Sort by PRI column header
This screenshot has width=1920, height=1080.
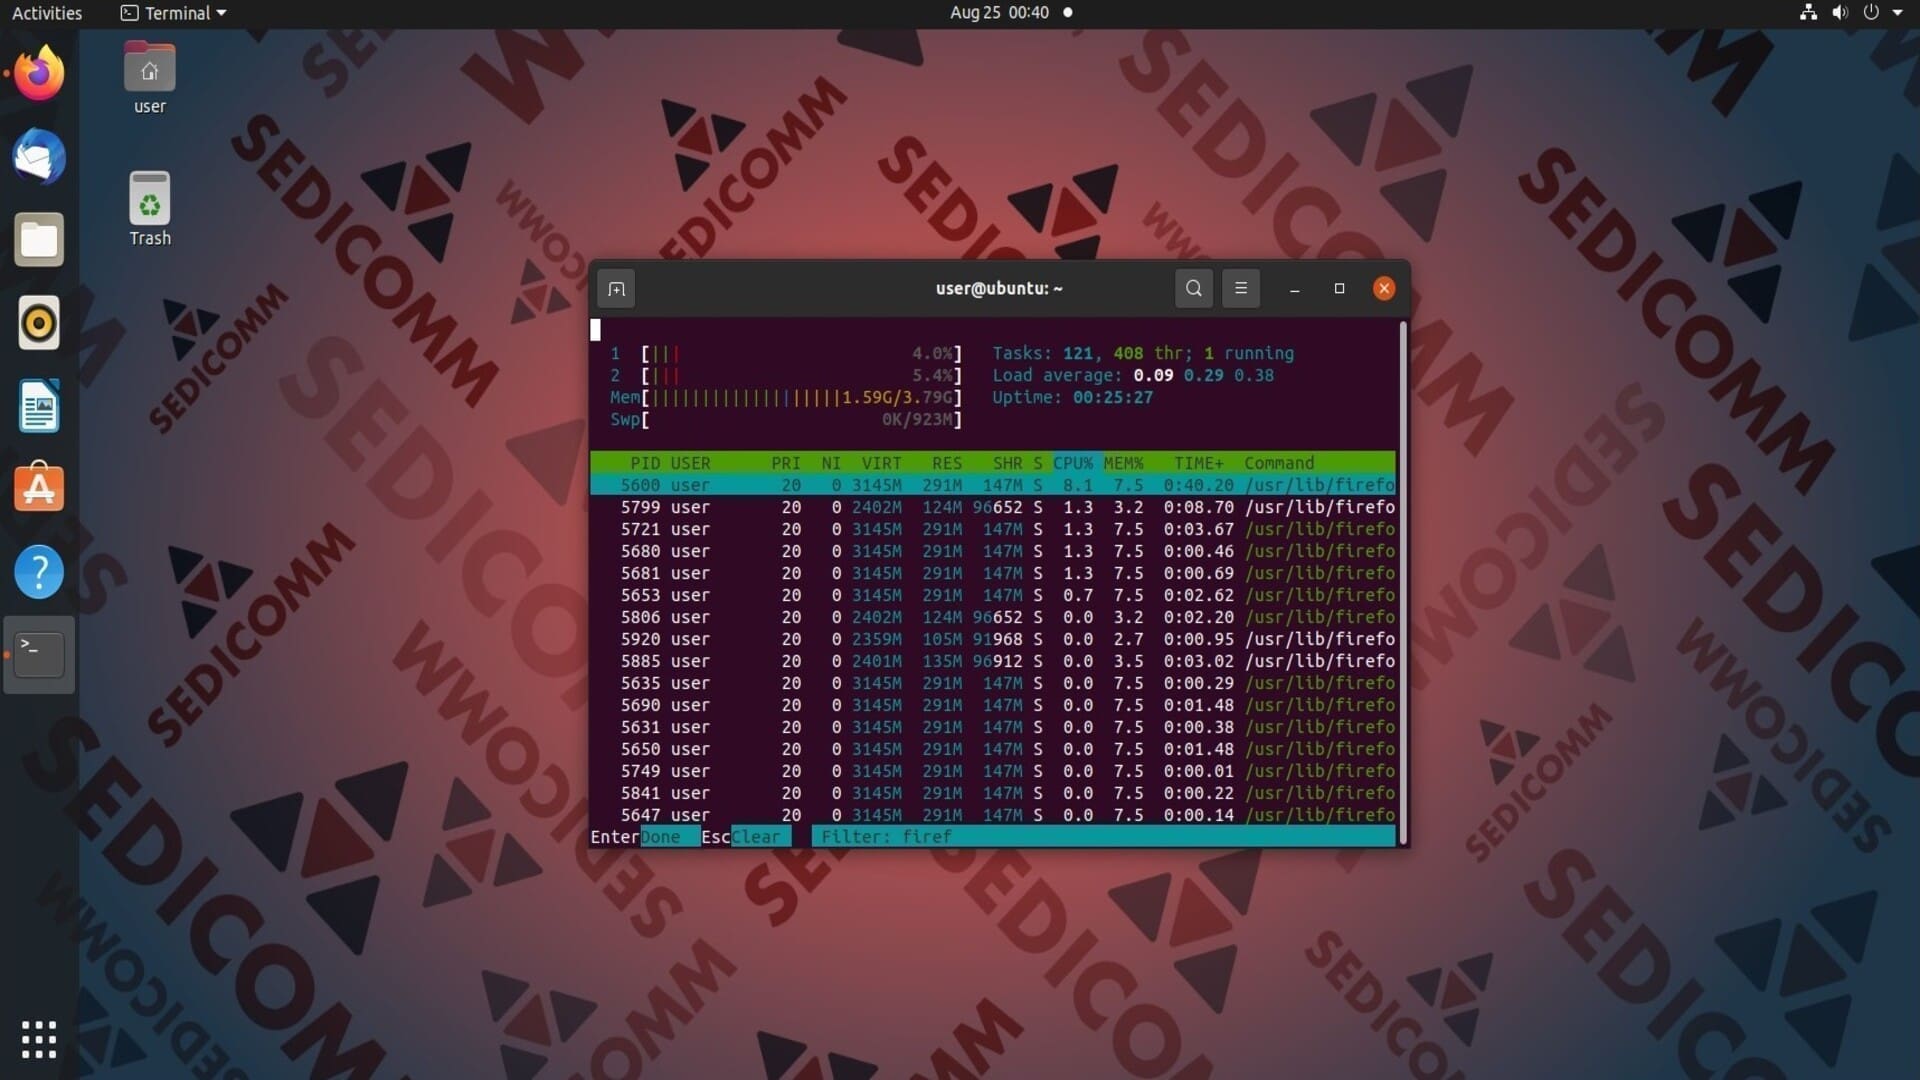click(x=786, y=463)
